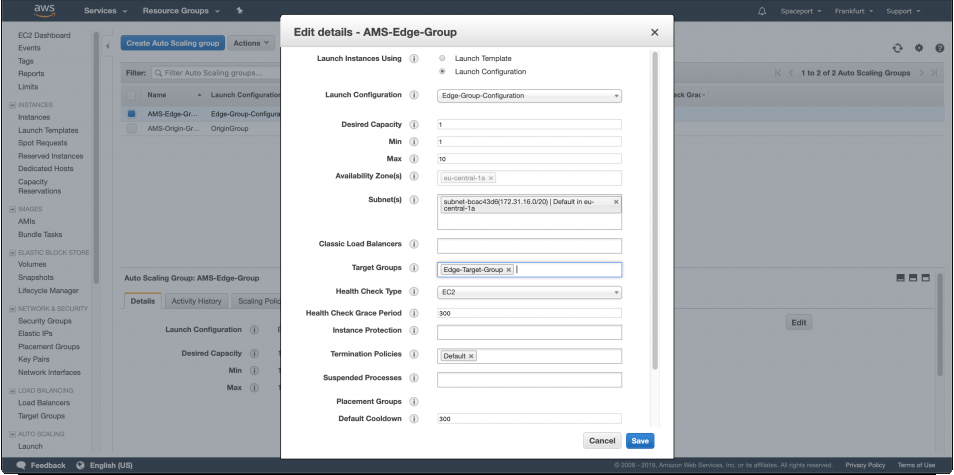Click info icon next to Launch Configuration
This screenshot has width=954, height=475.
(x=414, y=95)
